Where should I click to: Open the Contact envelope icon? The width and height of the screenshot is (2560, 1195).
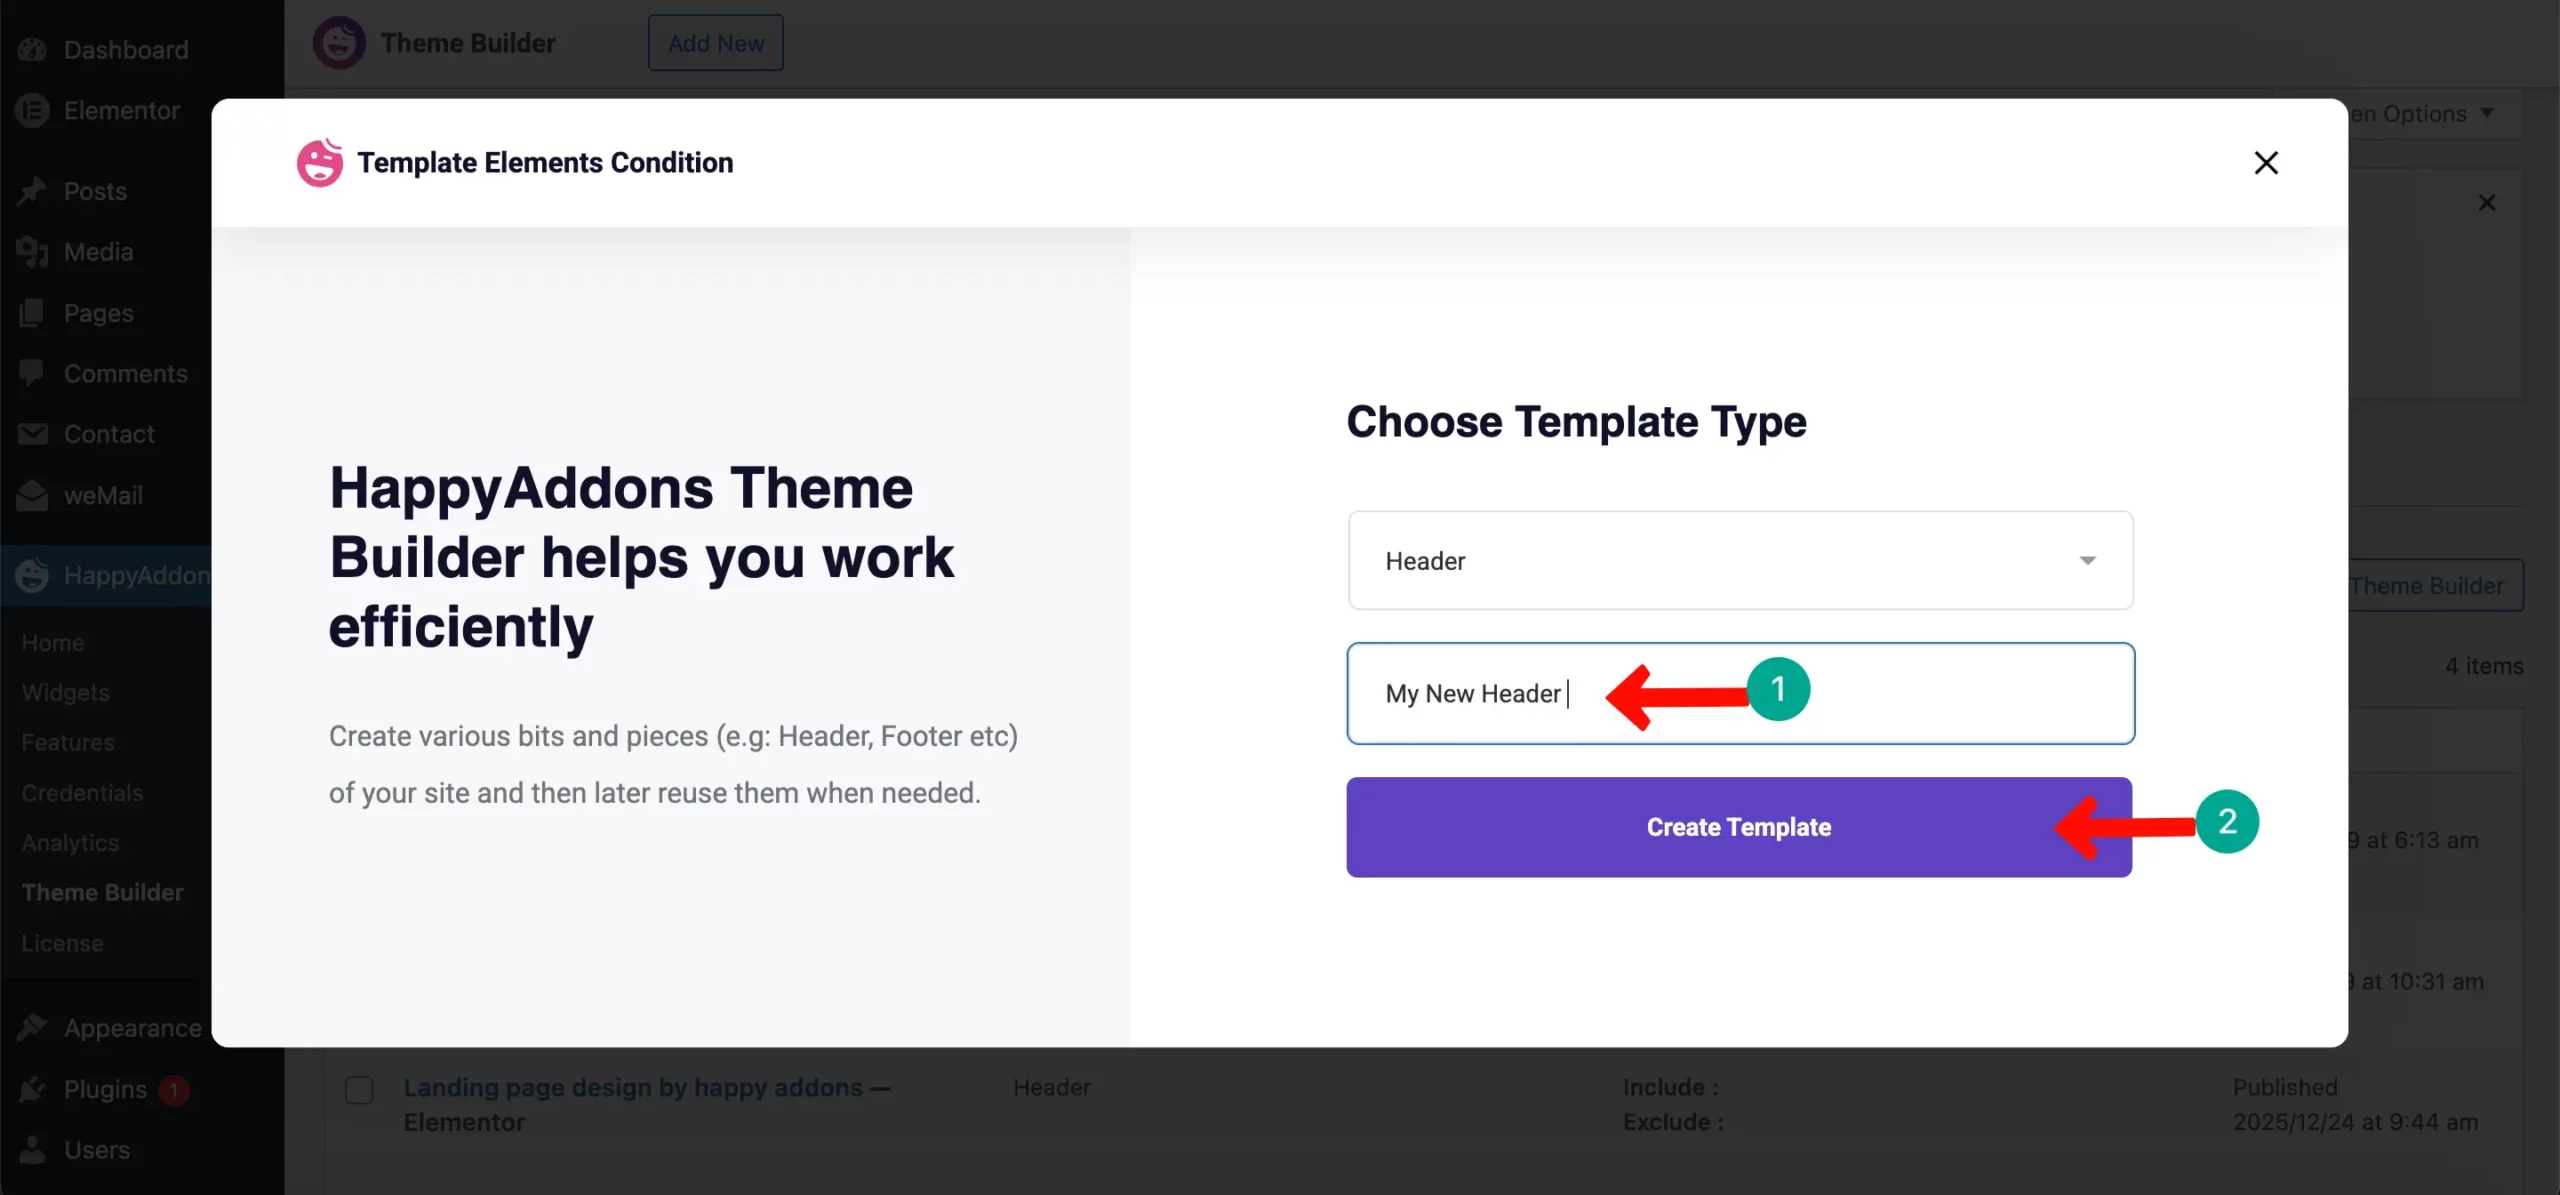click(33, 434)
